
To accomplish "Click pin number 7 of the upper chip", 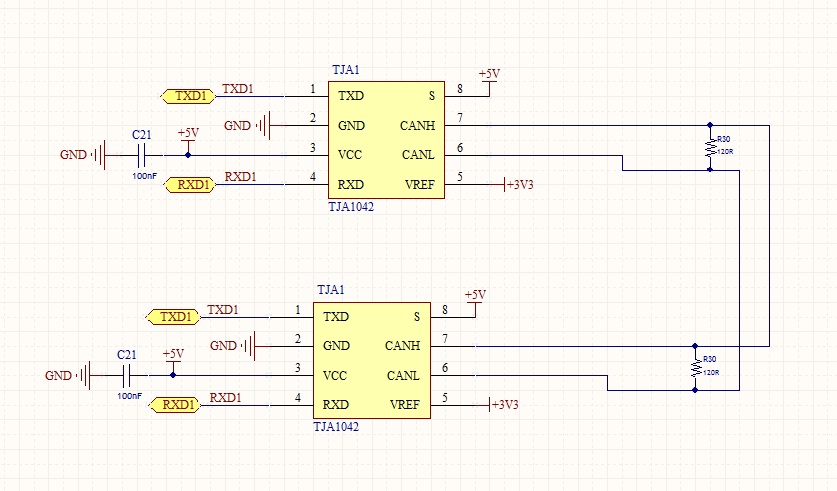I will coord(460,118).
